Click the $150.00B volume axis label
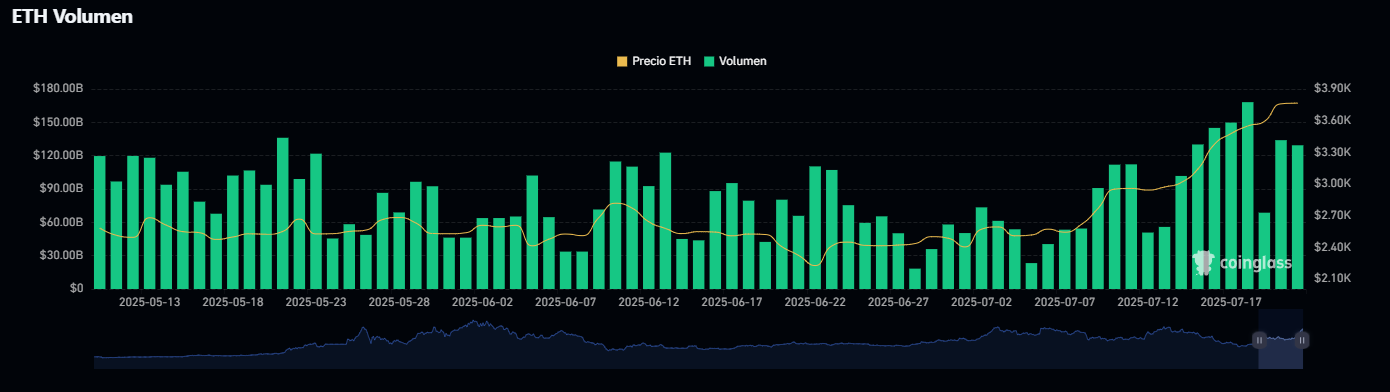The width and height of the screenshot is (1390, 392). 58,122
